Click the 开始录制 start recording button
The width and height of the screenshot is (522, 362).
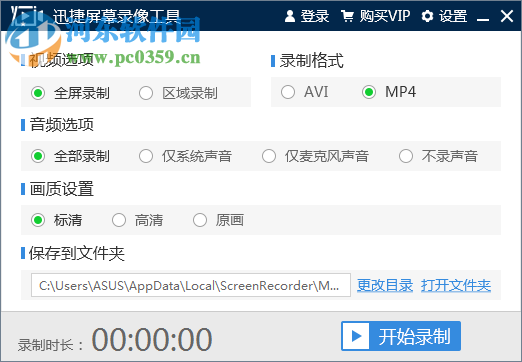[x=401, y=336]
